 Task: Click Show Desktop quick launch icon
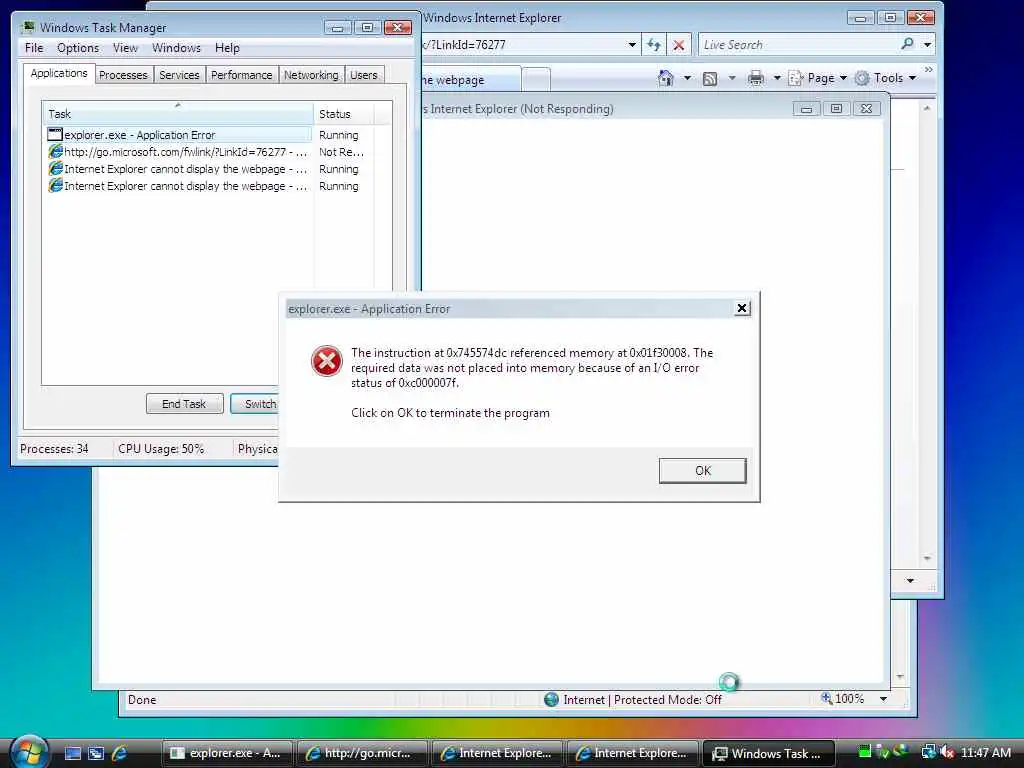[72, 753]
